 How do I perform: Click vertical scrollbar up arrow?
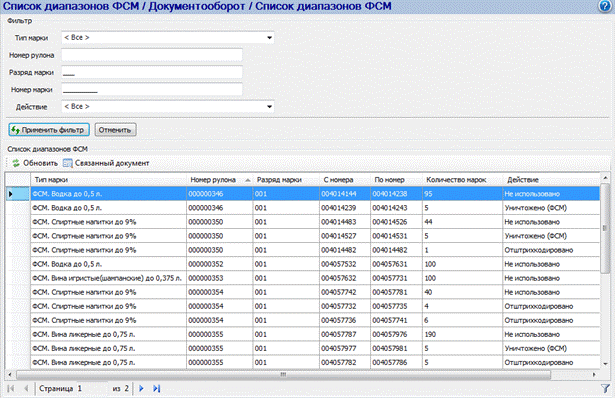[x=605, y=178]
